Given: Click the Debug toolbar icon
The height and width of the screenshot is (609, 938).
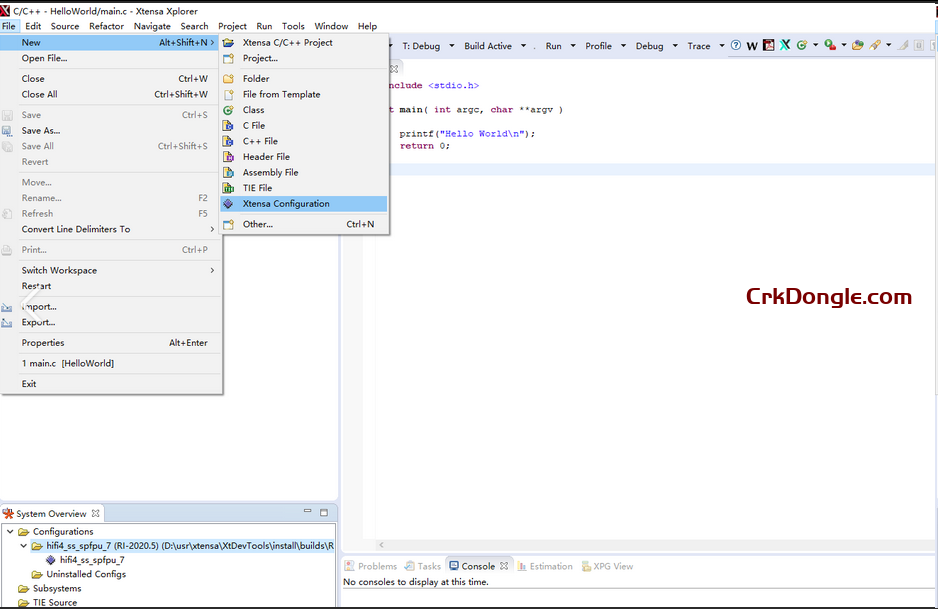Looking at the screenshot, I should pos(649,46).
